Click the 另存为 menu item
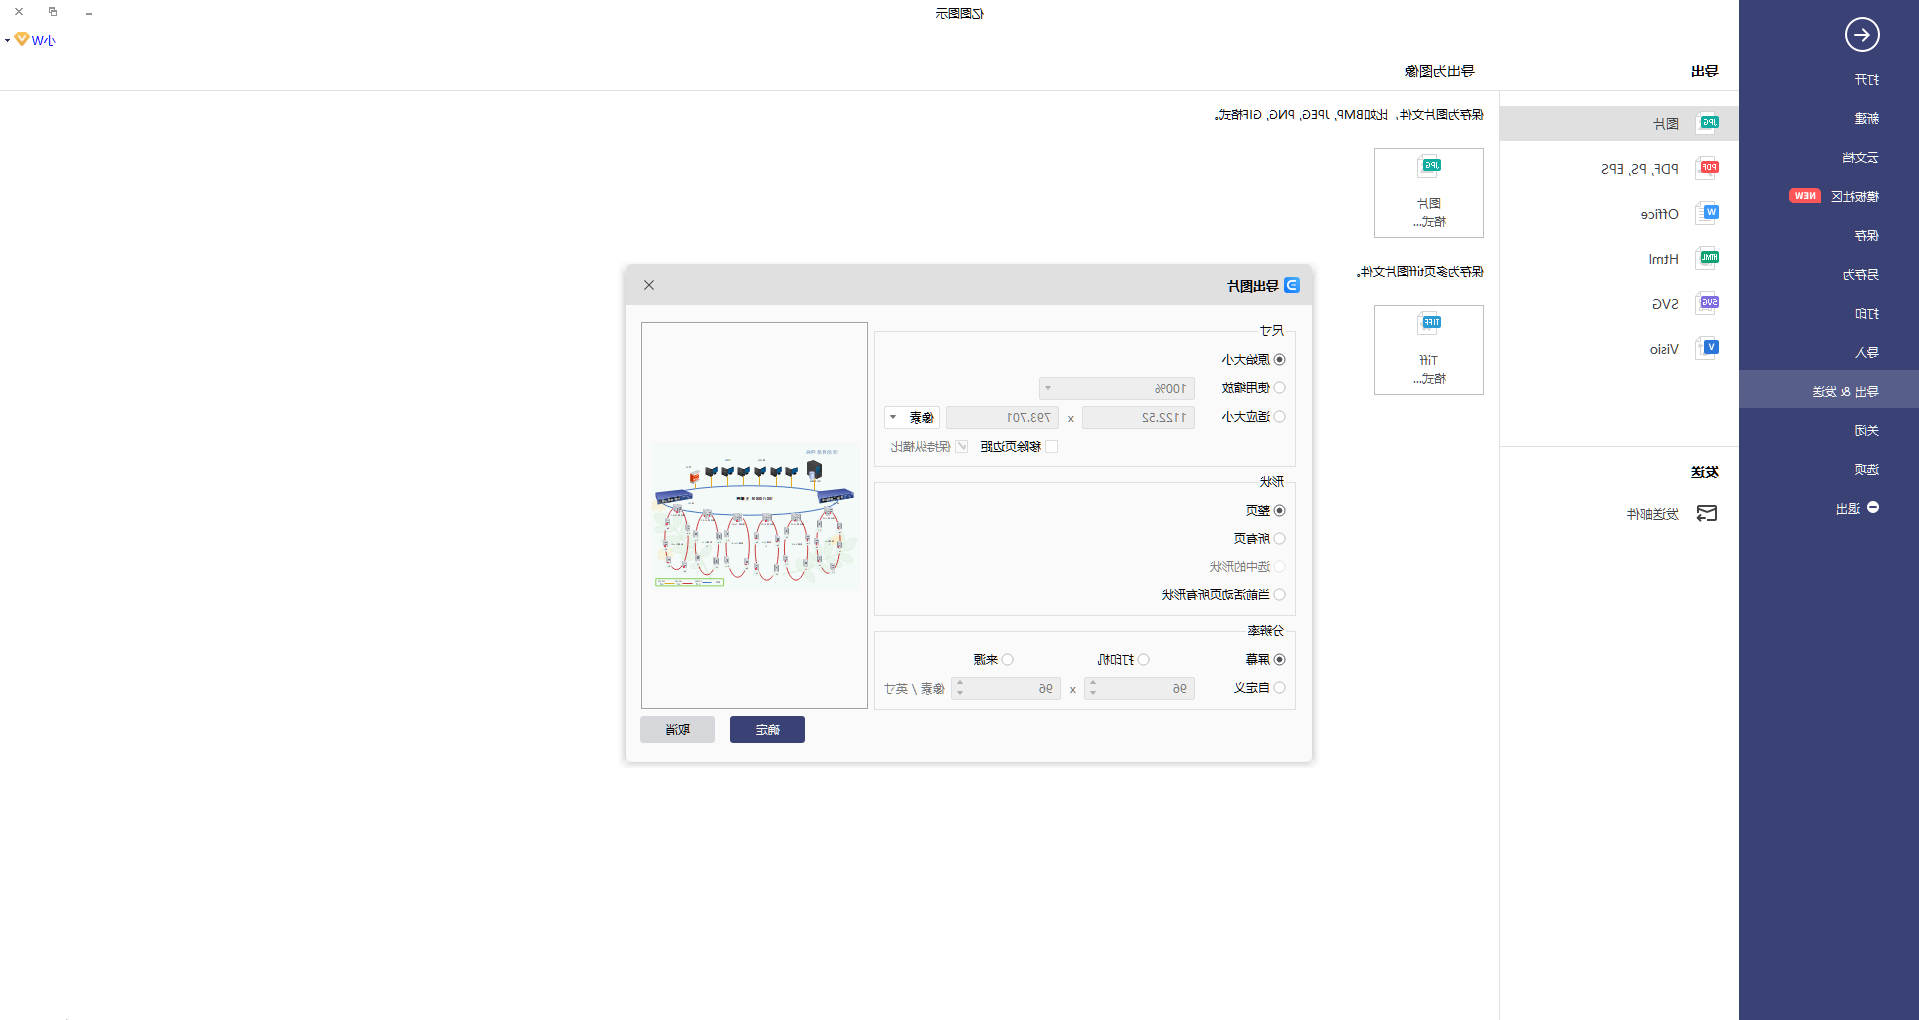 [x=1860, y=275]
